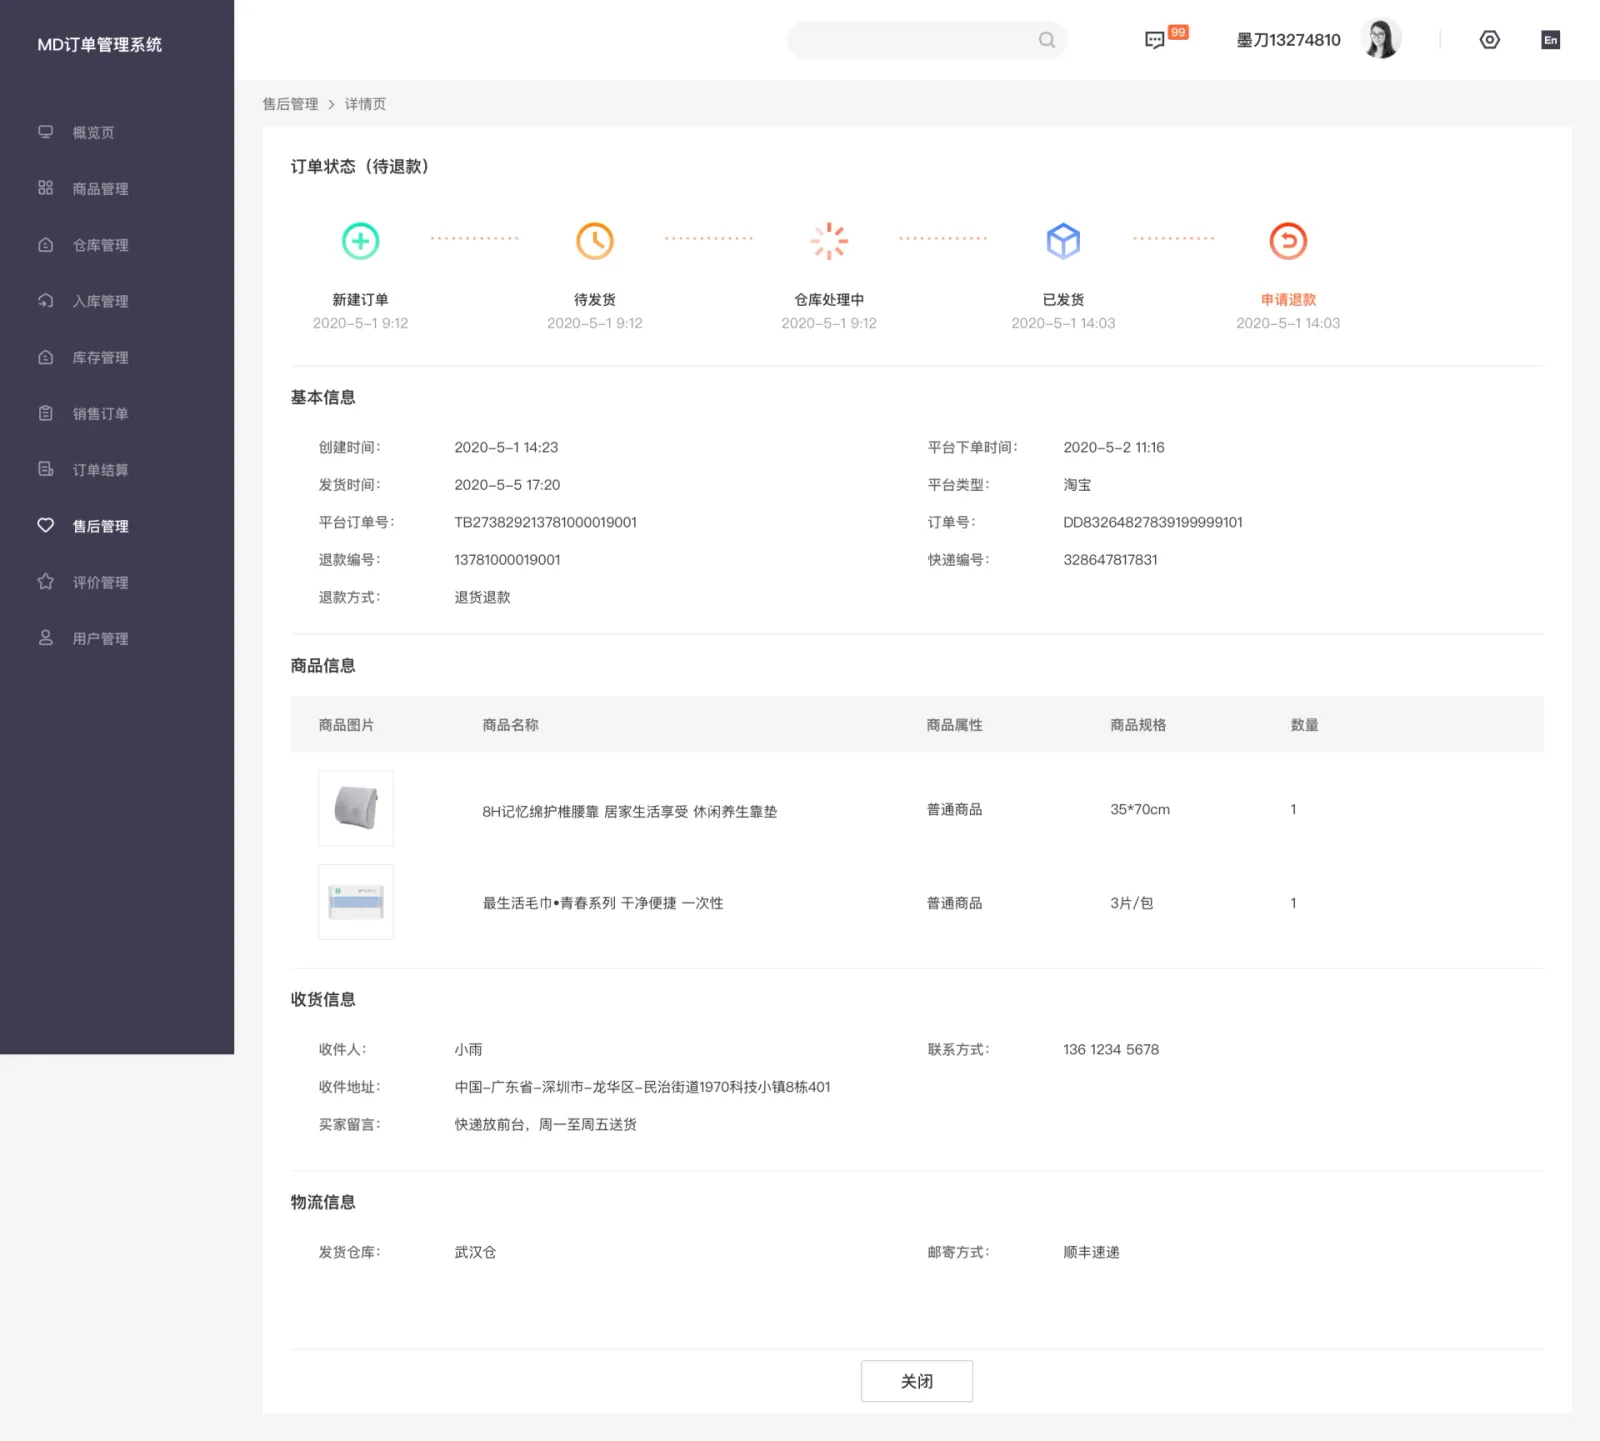Image resolution: width=1600 pixels, height=1441 pixels.
Task: Click contact phone 136 1234 5678
Action: (x=1111, y=1049)
